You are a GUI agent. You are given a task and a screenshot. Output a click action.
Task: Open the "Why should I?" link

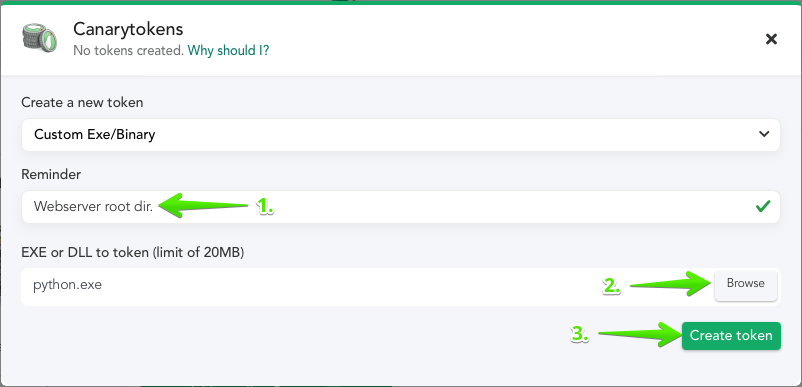pos(228,51)
